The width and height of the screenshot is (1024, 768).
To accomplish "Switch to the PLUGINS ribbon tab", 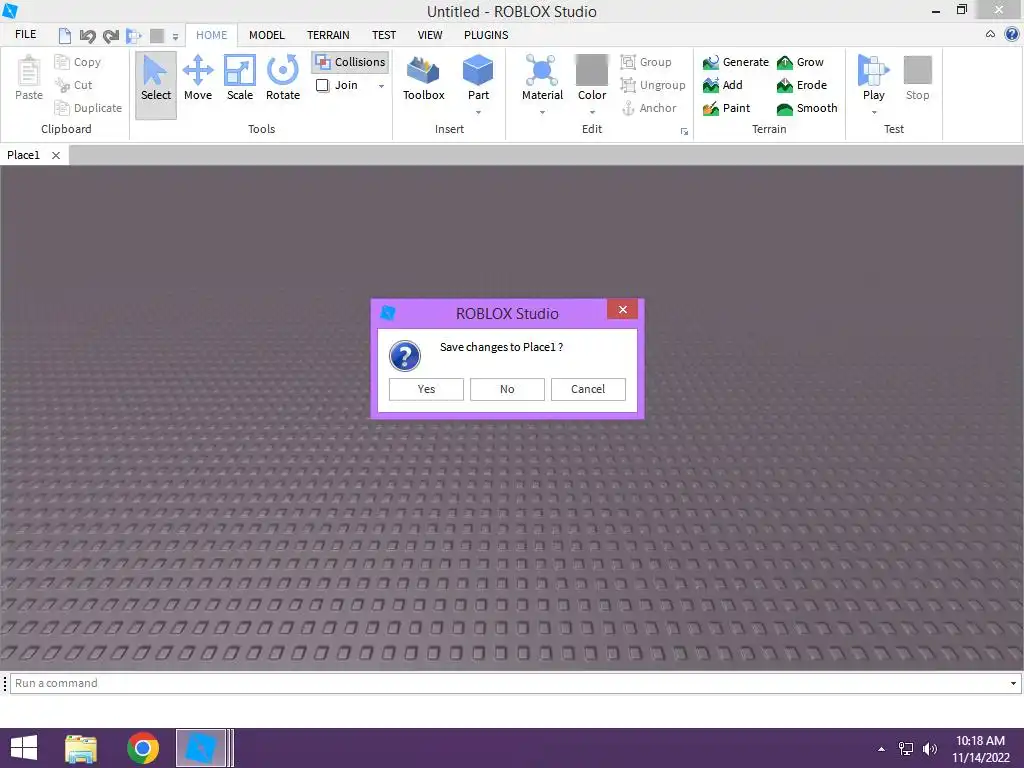I will click(x=486, y=35).
